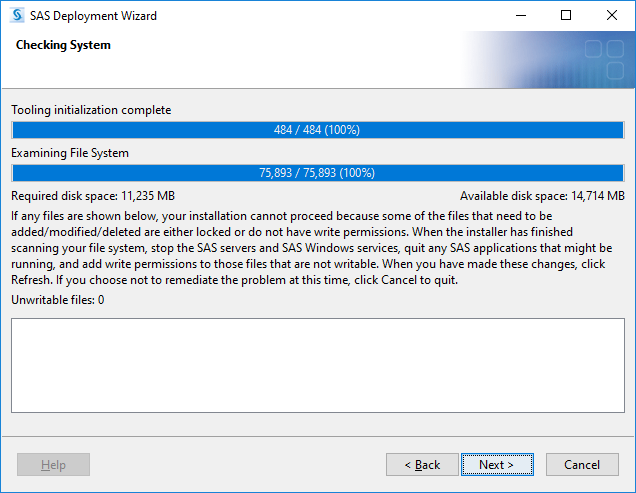This screenshot has height=493, width=636.
Task: Go to previous step with Back button
Action: coord(422,464)
